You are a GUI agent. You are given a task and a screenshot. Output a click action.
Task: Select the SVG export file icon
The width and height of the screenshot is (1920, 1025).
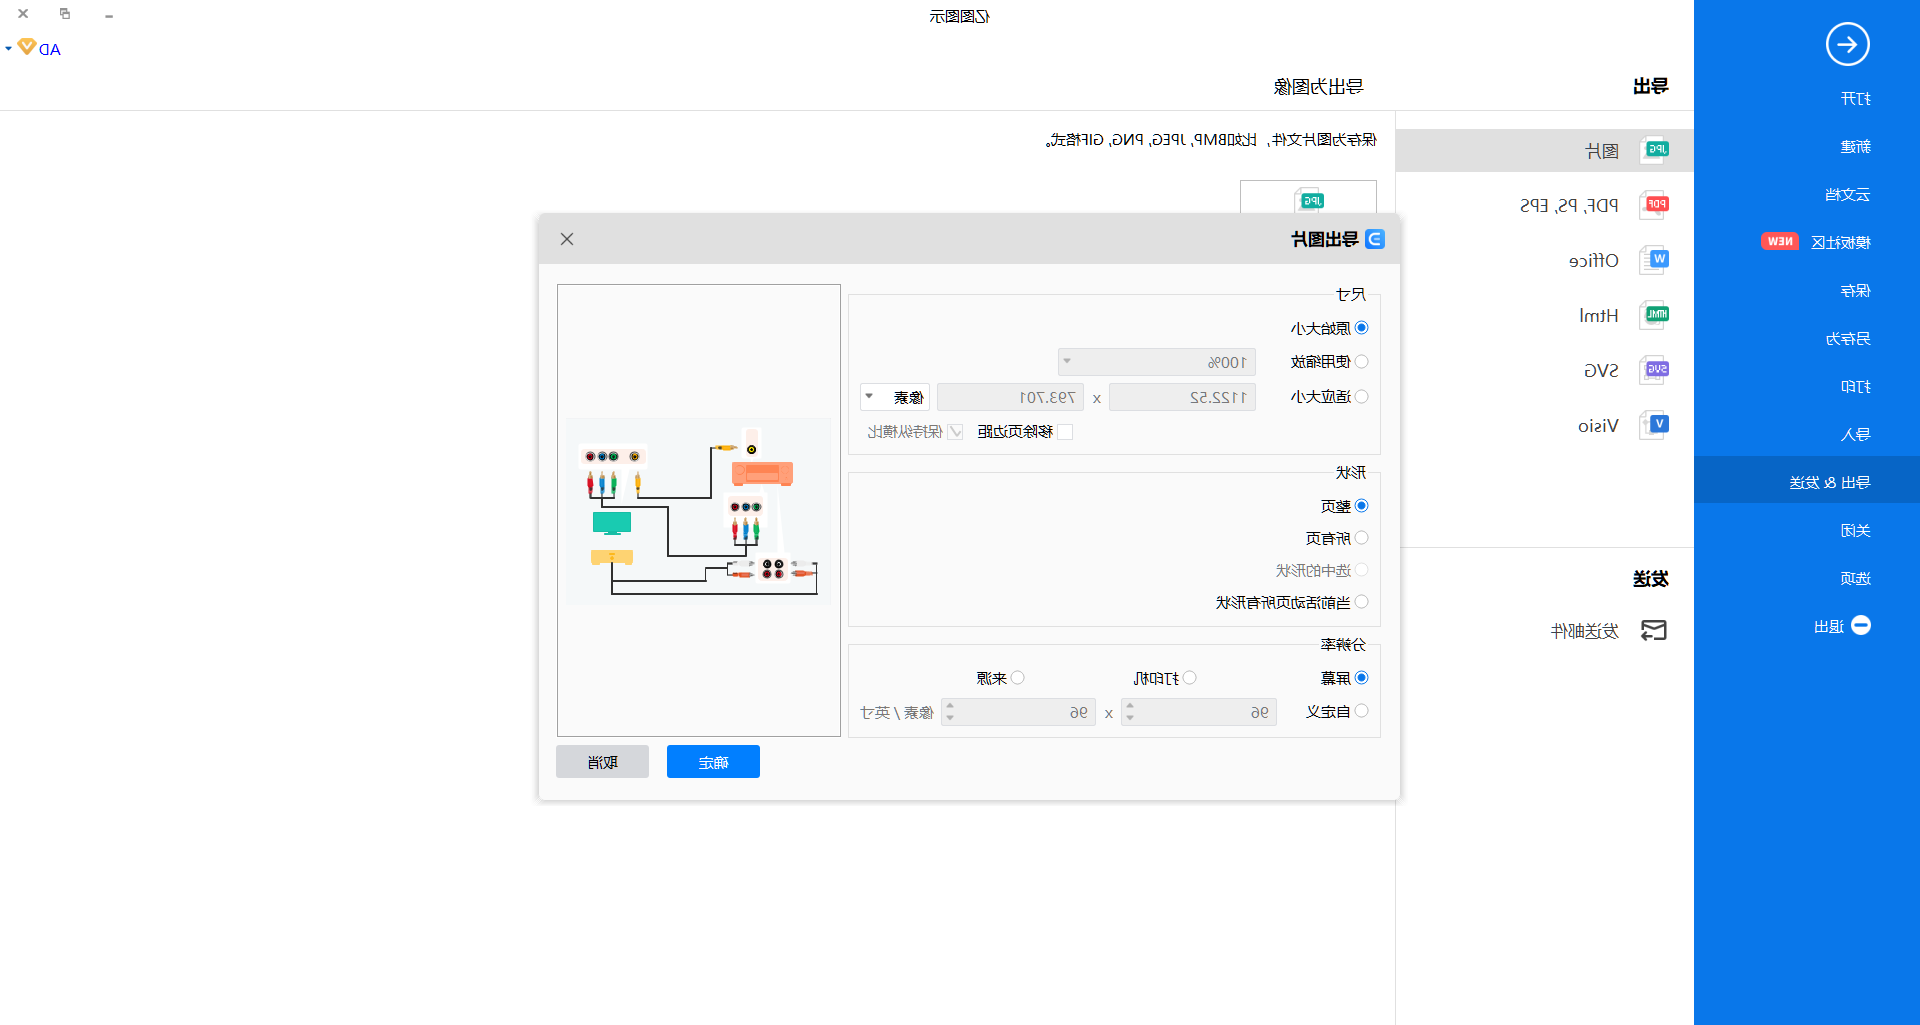[x=1655, y=370]
